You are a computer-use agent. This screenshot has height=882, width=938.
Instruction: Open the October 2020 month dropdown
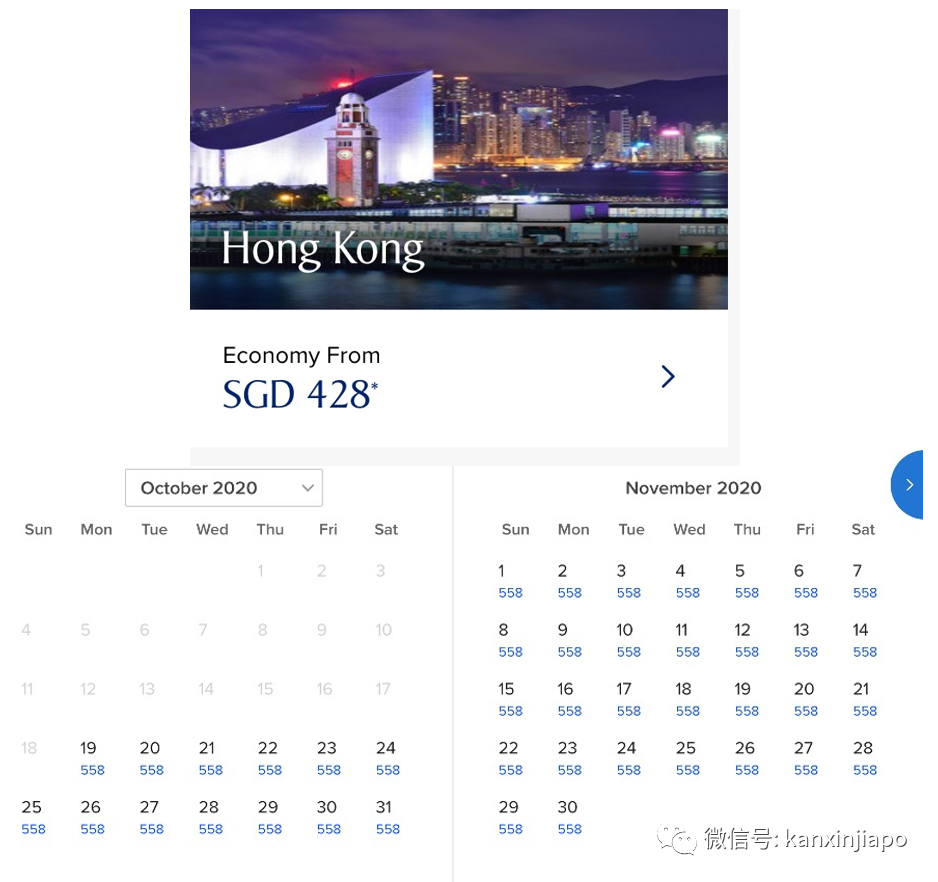tap(224, 488)
